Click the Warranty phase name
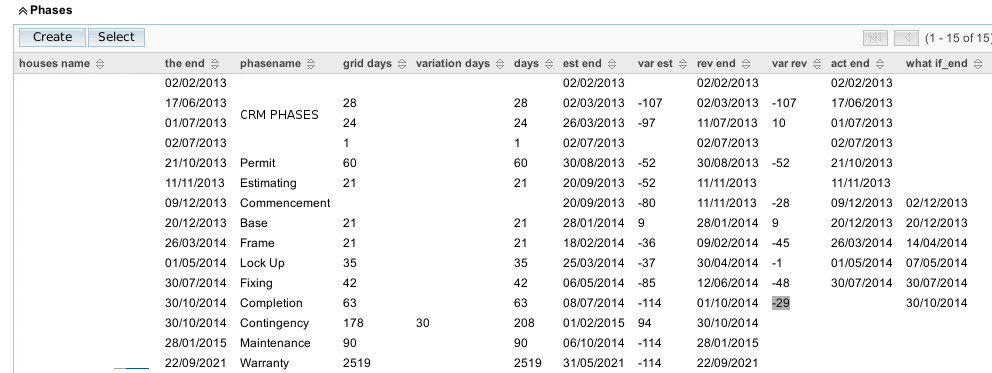 264,364
